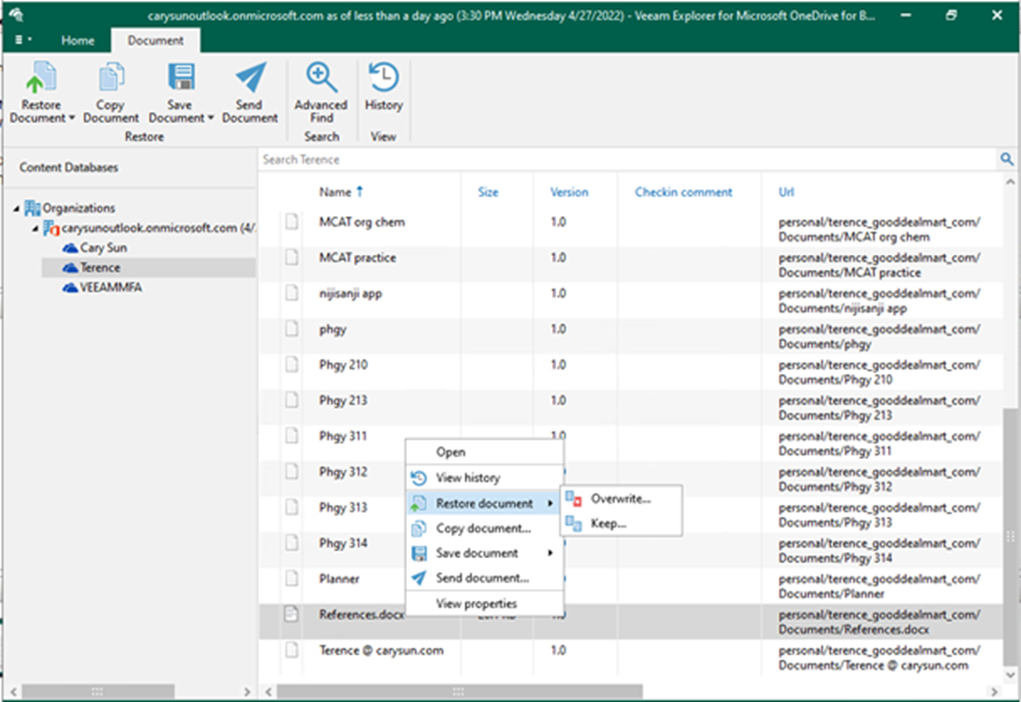
Task: Click the Cary Sun OneDrive cloud icon
Action: pos(70,247)
